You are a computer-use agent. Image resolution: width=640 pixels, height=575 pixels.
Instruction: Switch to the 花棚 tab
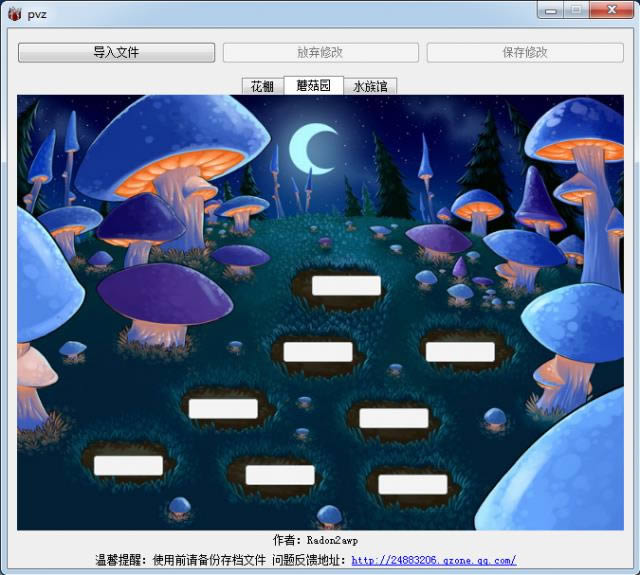[x=262, y=87]
